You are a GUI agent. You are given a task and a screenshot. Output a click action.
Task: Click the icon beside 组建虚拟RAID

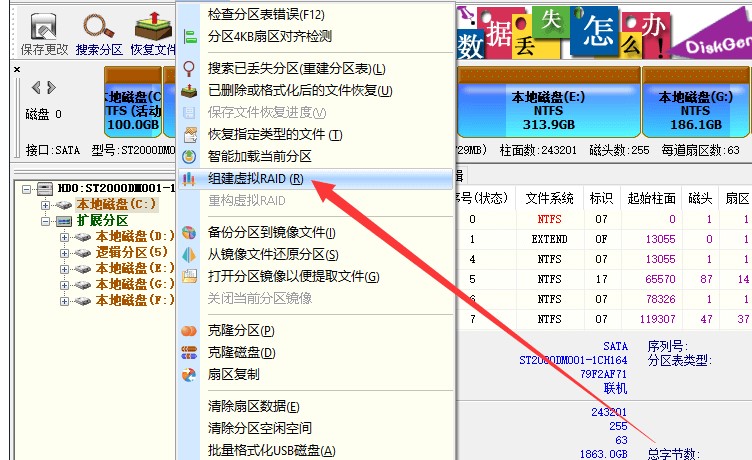coord(189,179)
